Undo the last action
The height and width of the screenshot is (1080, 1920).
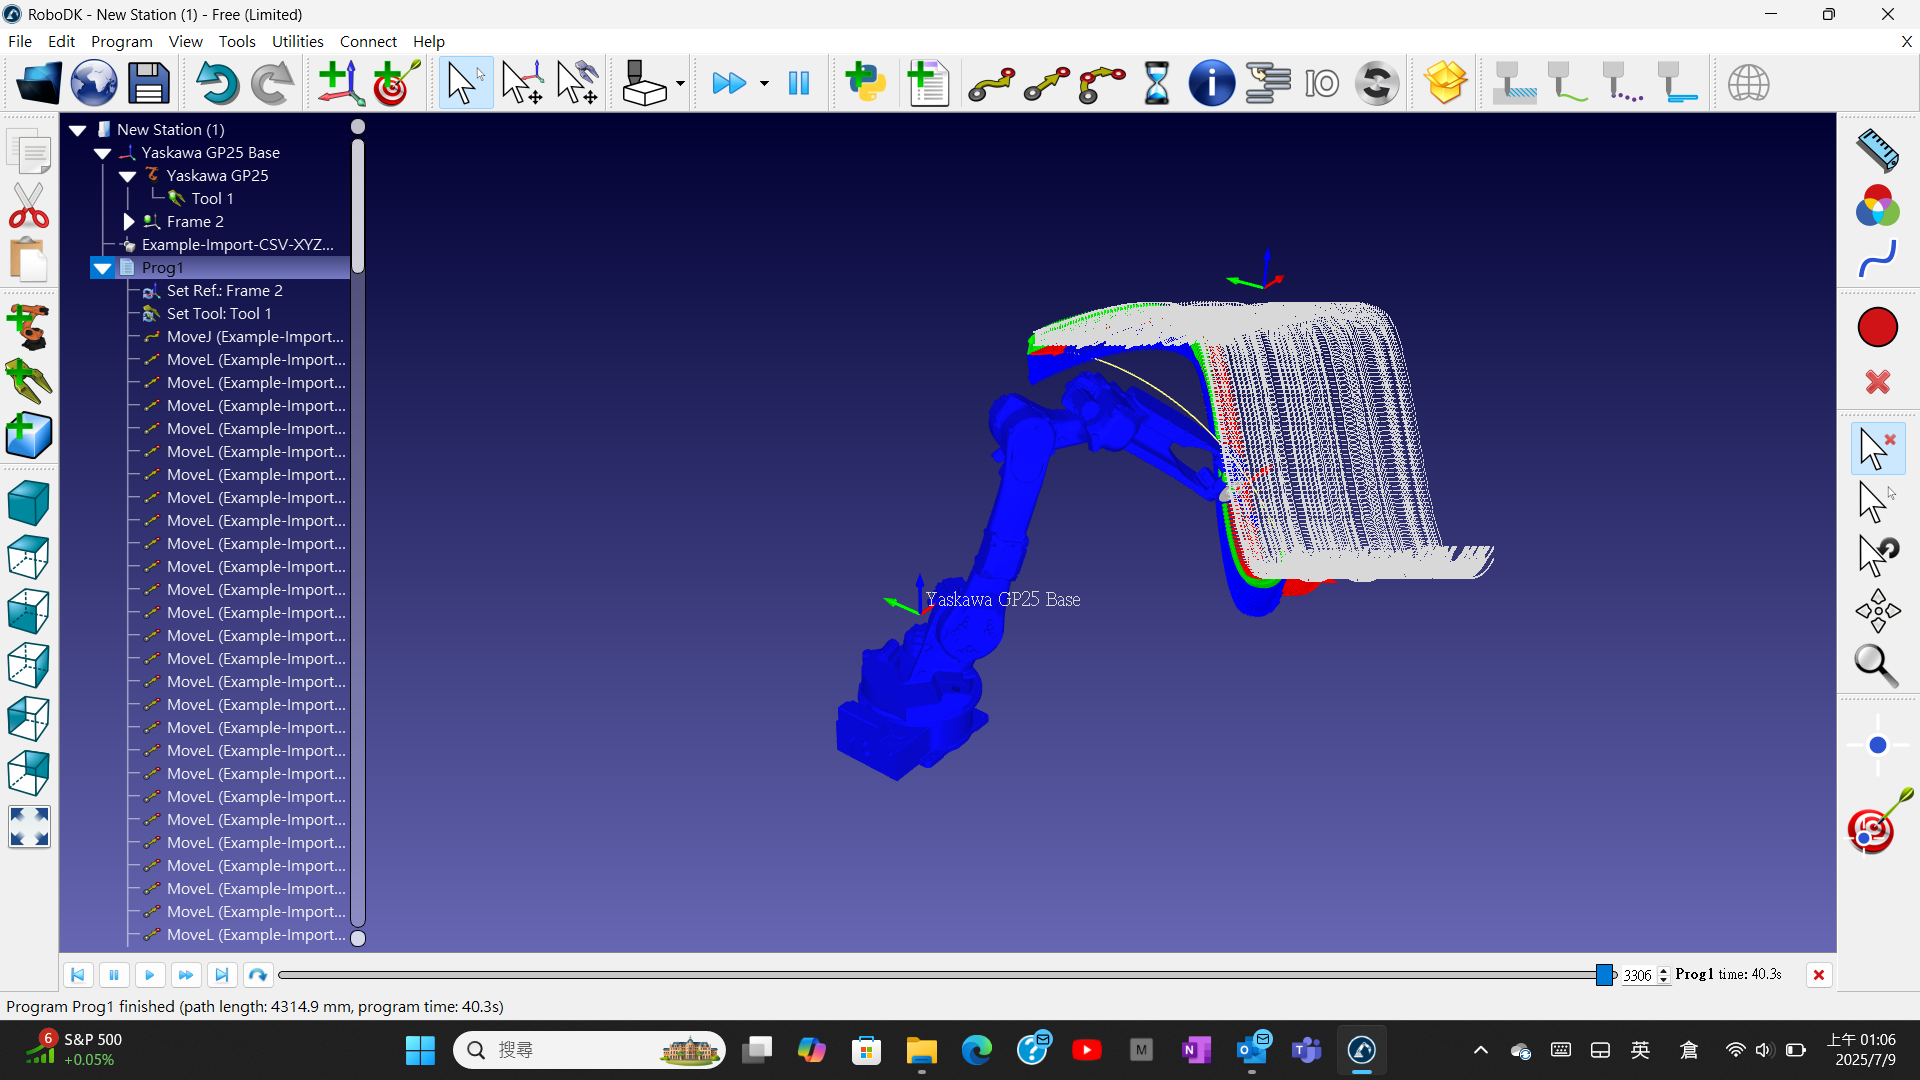click(216, 83)
